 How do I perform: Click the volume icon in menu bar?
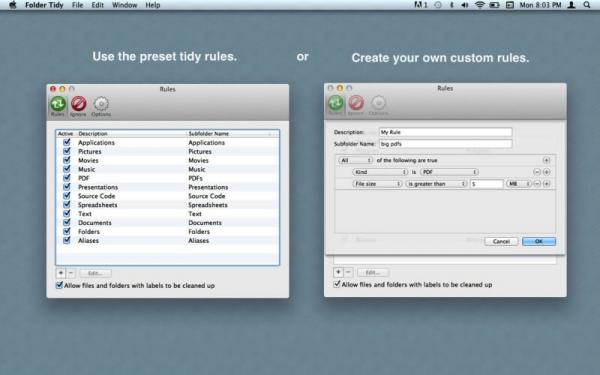(465, 5)
